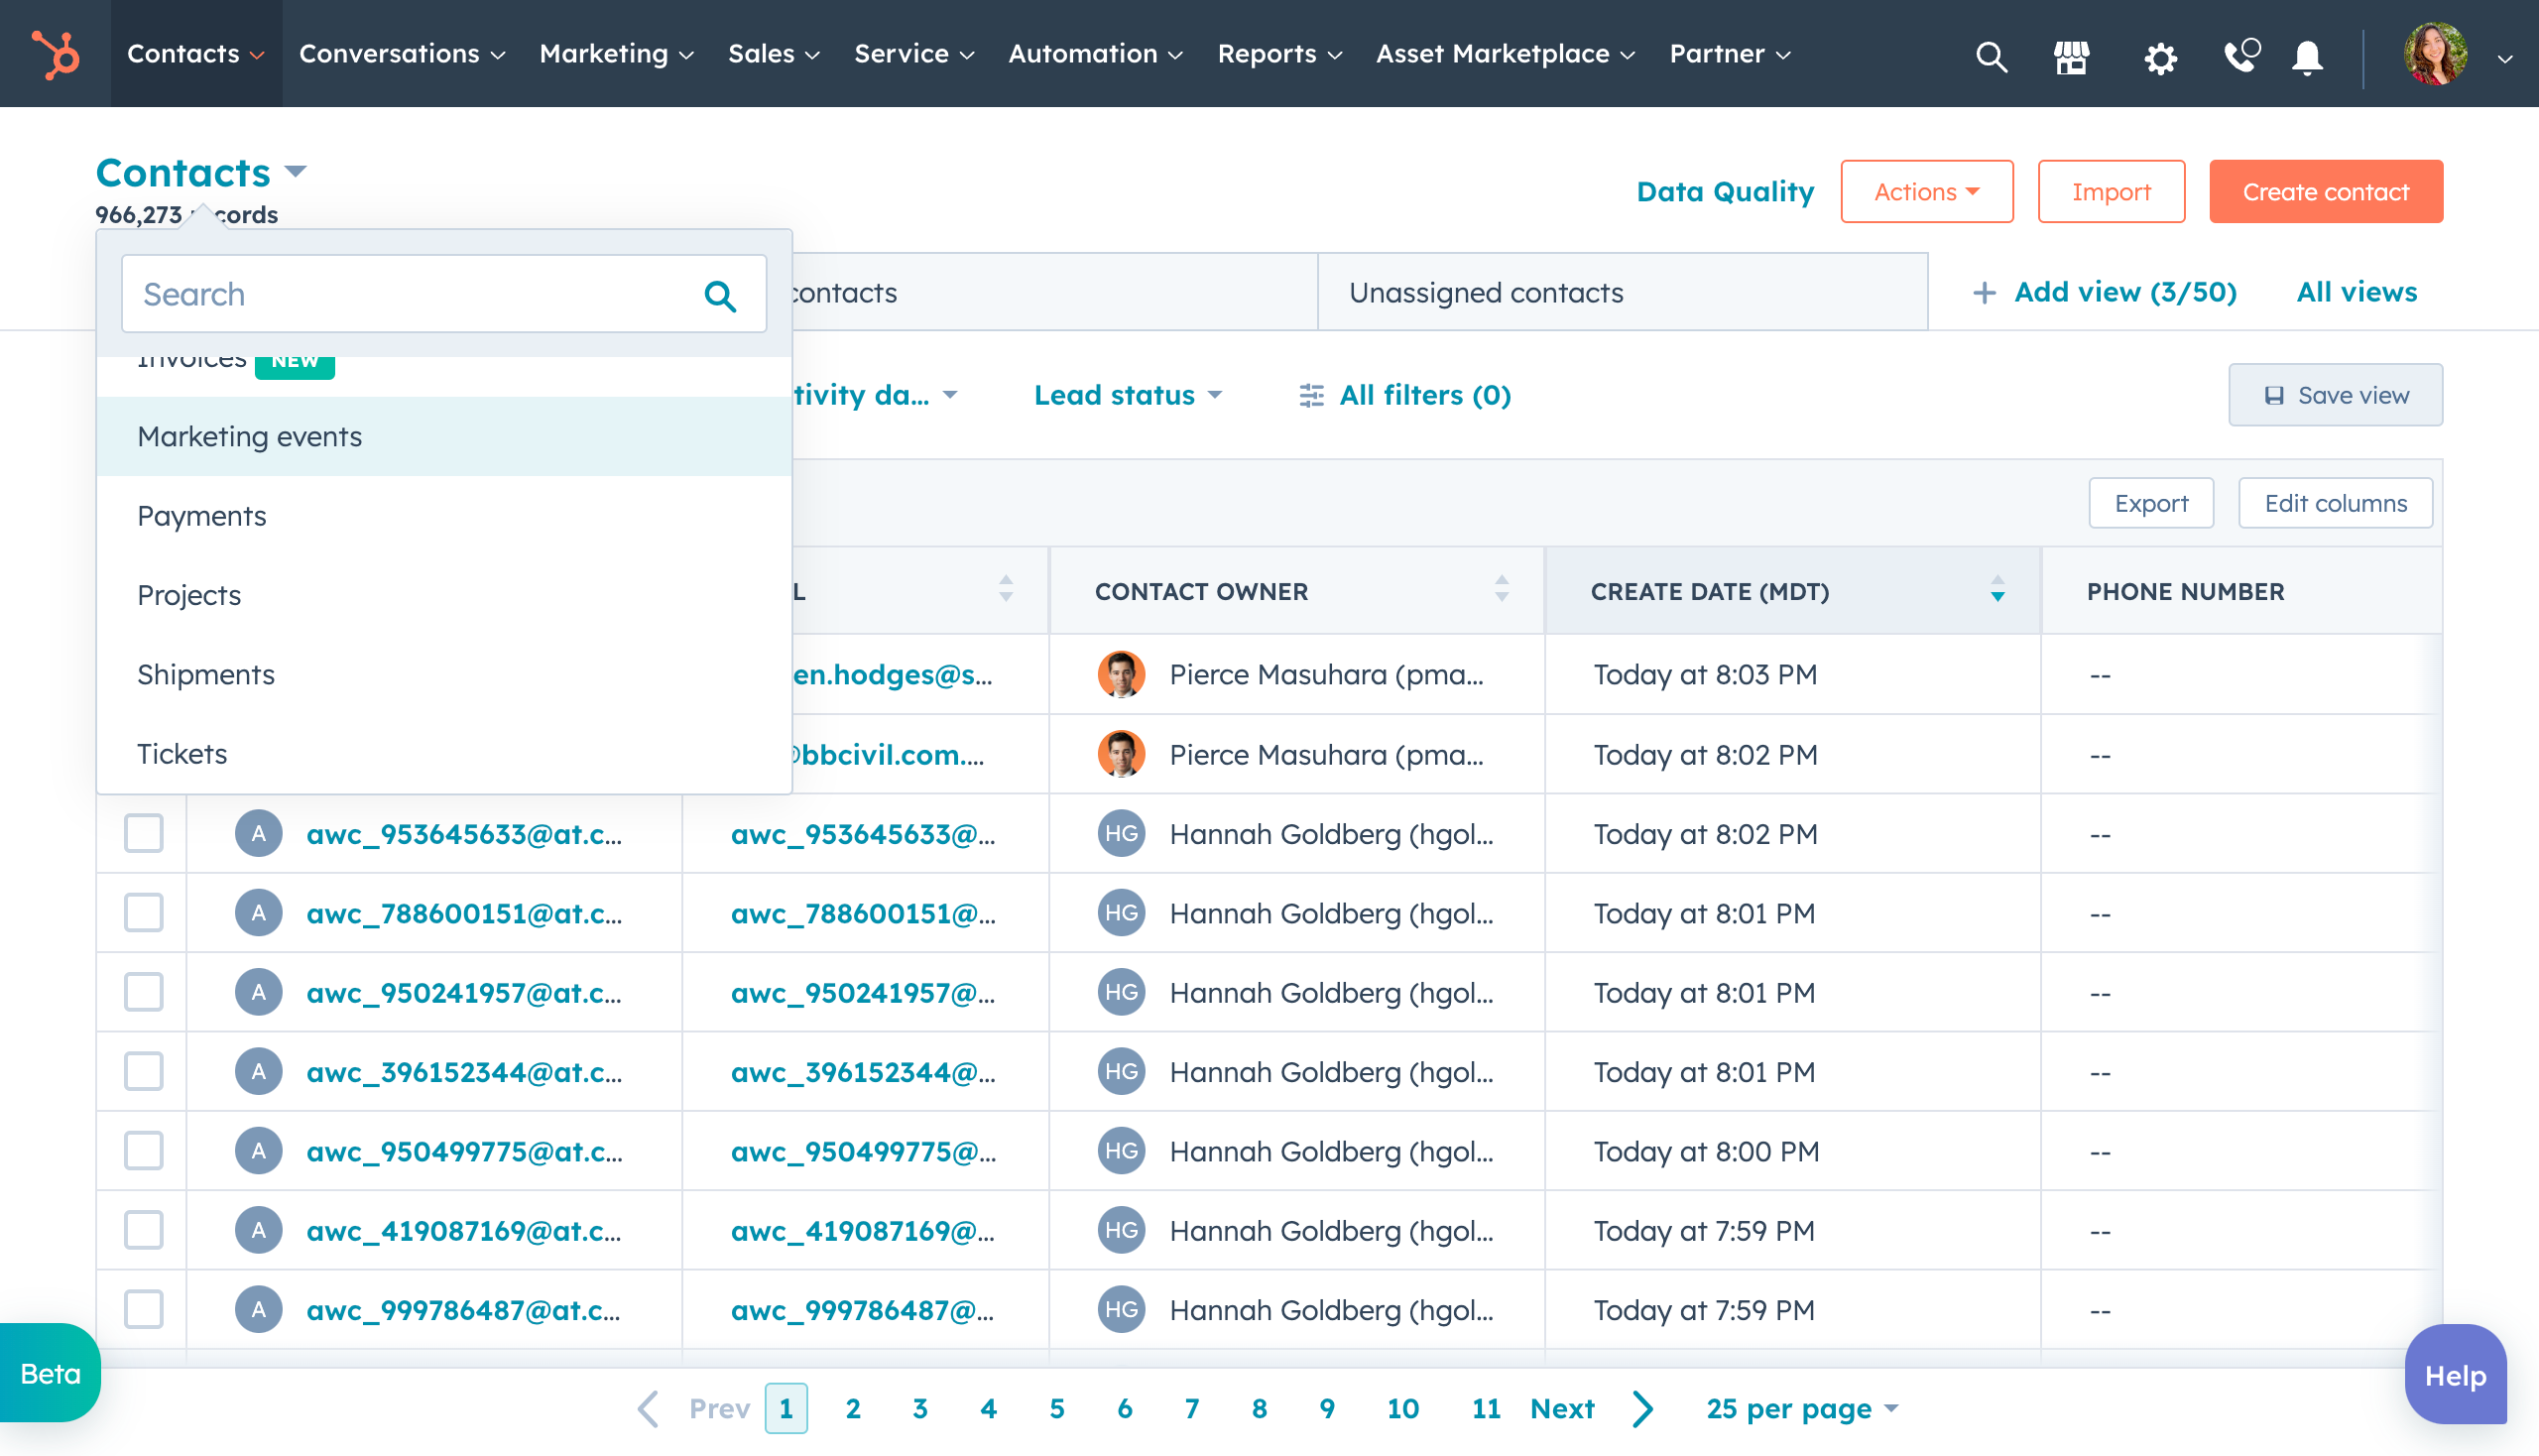This screenshot has height=1456, width=2539.
Task: Click the magnifier in the object search box
Action: click(x=720, y=295)
